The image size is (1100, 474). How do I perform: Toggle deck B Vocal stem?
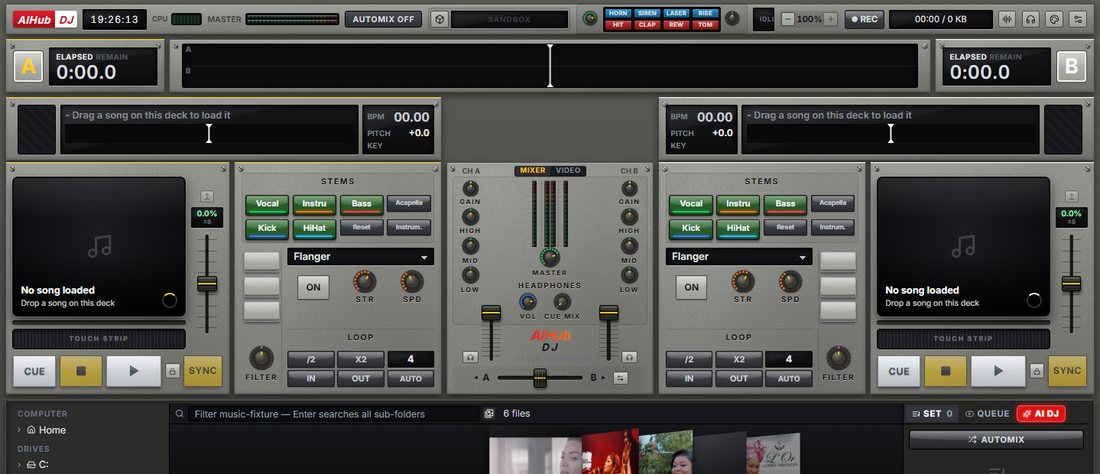tap(690, 204)
